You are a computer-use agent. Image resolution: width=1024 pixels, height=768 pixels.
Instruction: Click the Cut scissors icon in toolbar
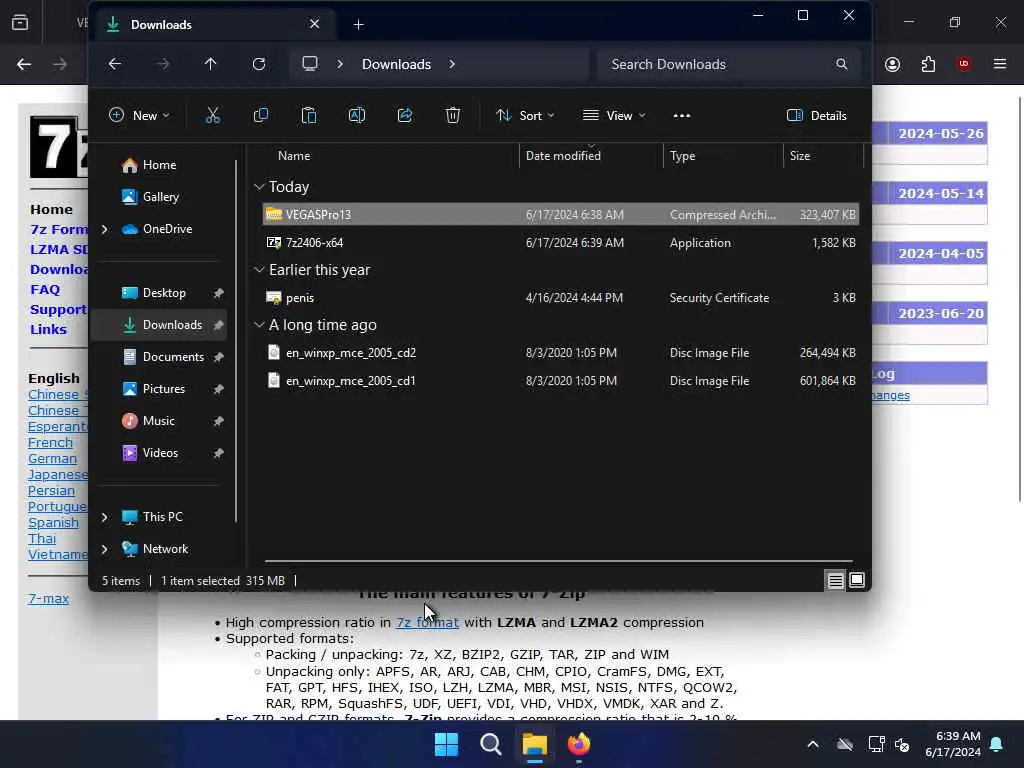[x=212, y=116]
